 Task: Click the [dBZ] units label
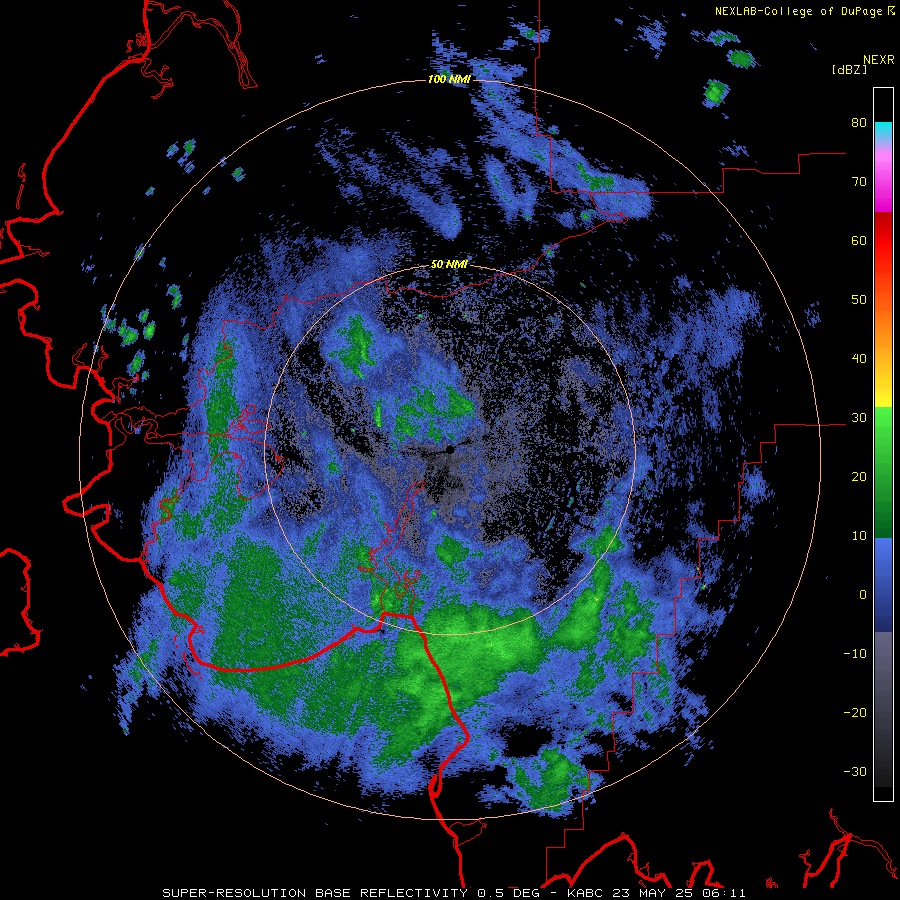coord(849,69)
